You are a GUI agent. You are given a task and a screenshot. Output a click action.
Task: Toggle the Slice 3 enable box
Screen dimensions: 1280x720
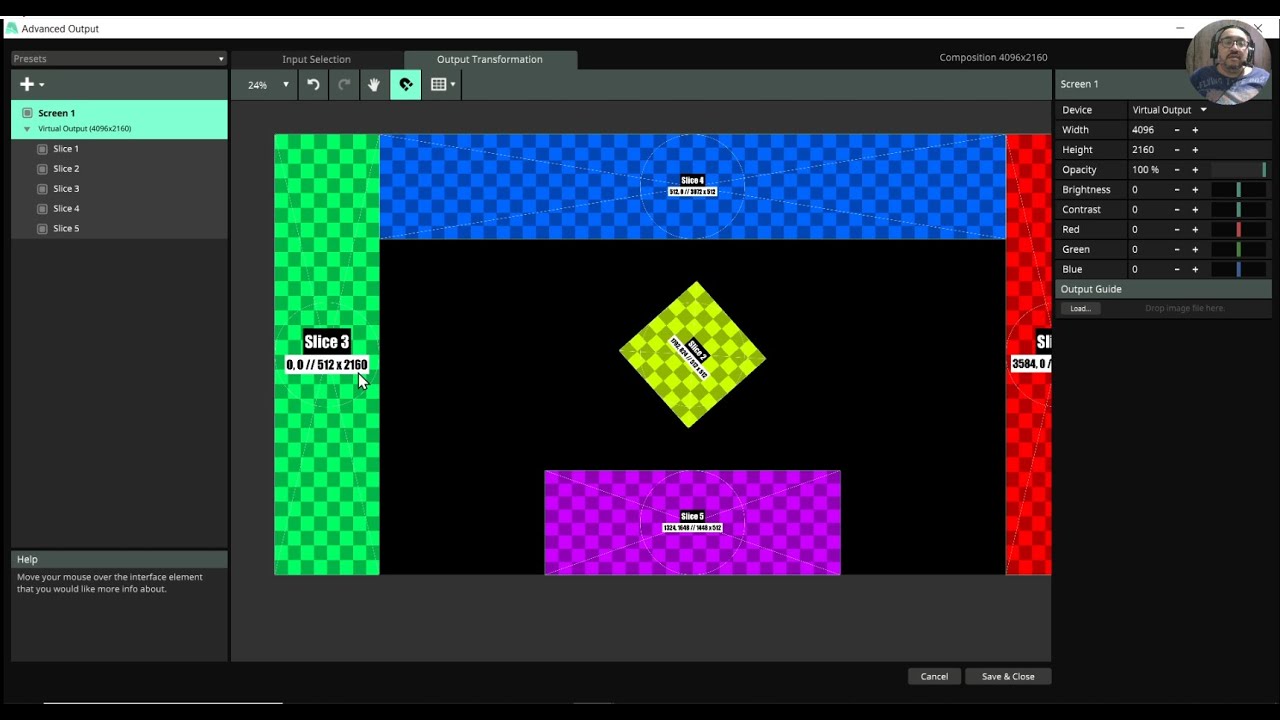click(x=42, y=189)
